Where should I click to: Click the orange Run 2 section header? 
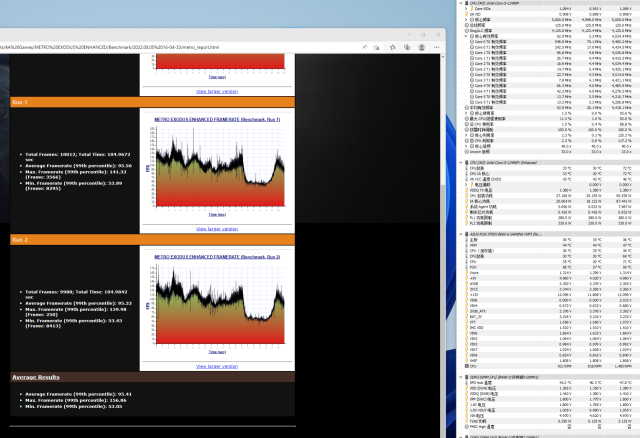point(152,240)
